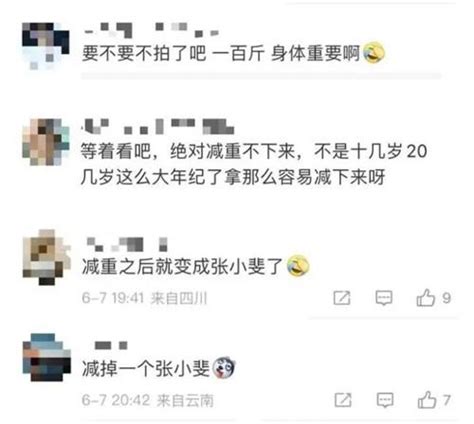Screen dimensions: 474x424
Task: Like the comment with 9 likes
Action: [426, 298]
